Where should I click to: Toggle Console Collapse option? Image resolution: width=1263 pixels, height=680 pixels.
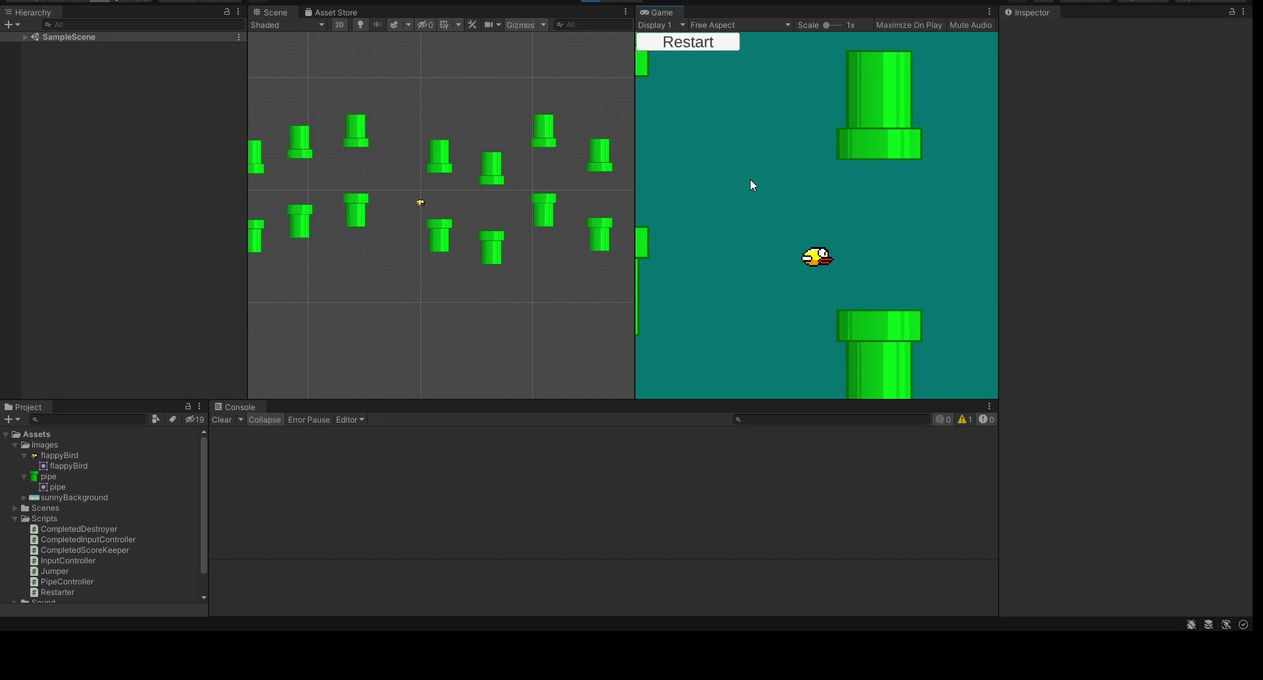coord(265,420)
